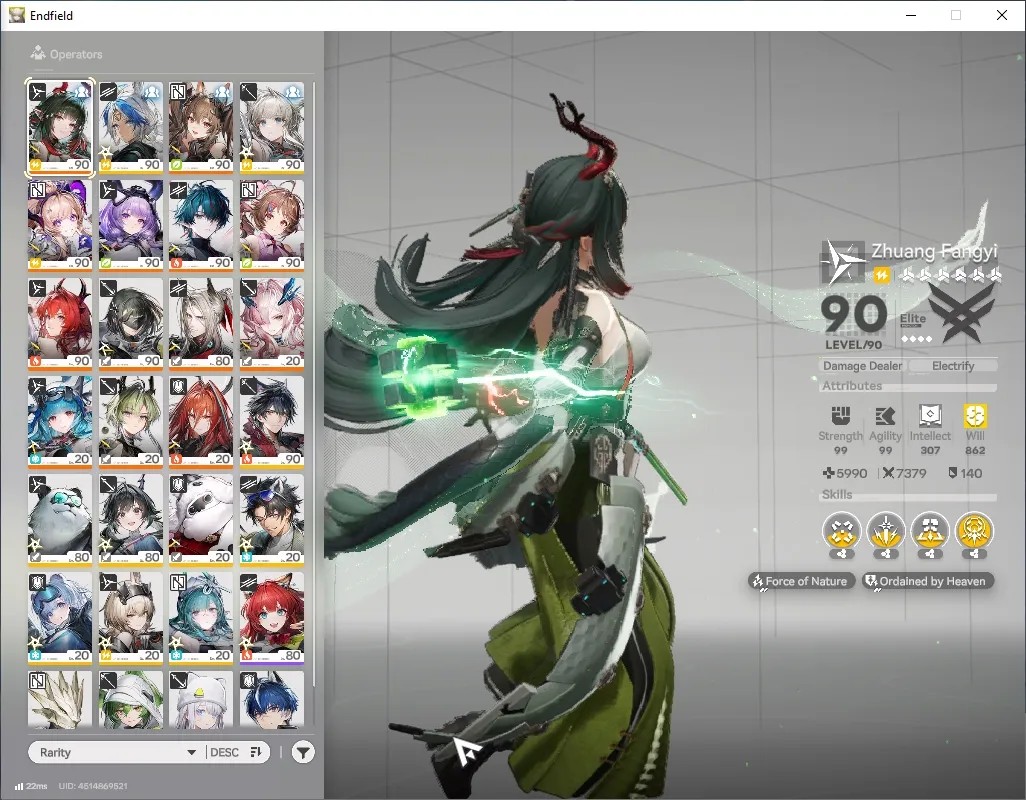The height and width of the screenshot is (800, 1026).
Task: Select the Electrify tag label
Action: 953,366
